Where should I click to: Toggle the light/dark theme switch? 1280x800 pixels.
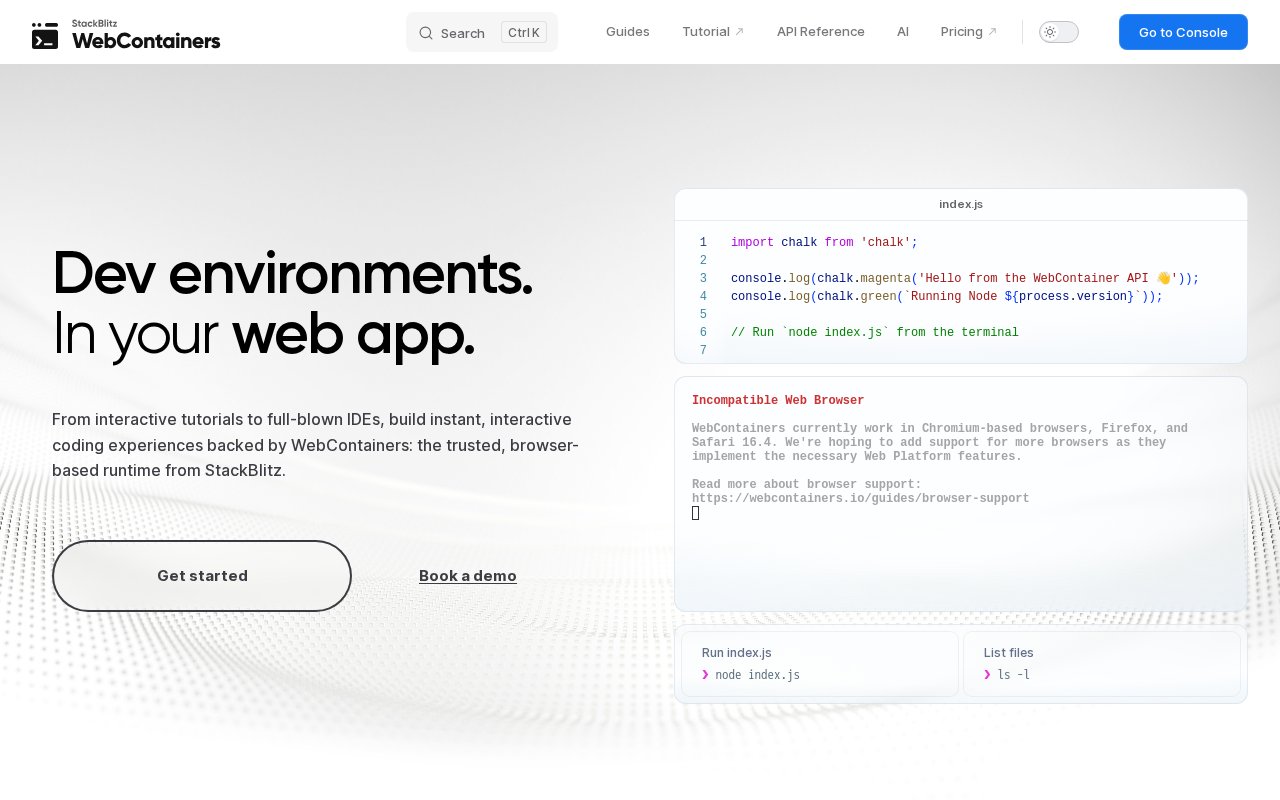(1059, 32)
